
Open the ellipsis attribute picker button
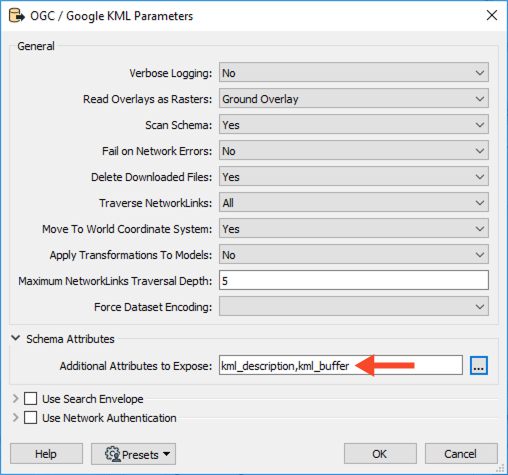[x=479, y=365]
